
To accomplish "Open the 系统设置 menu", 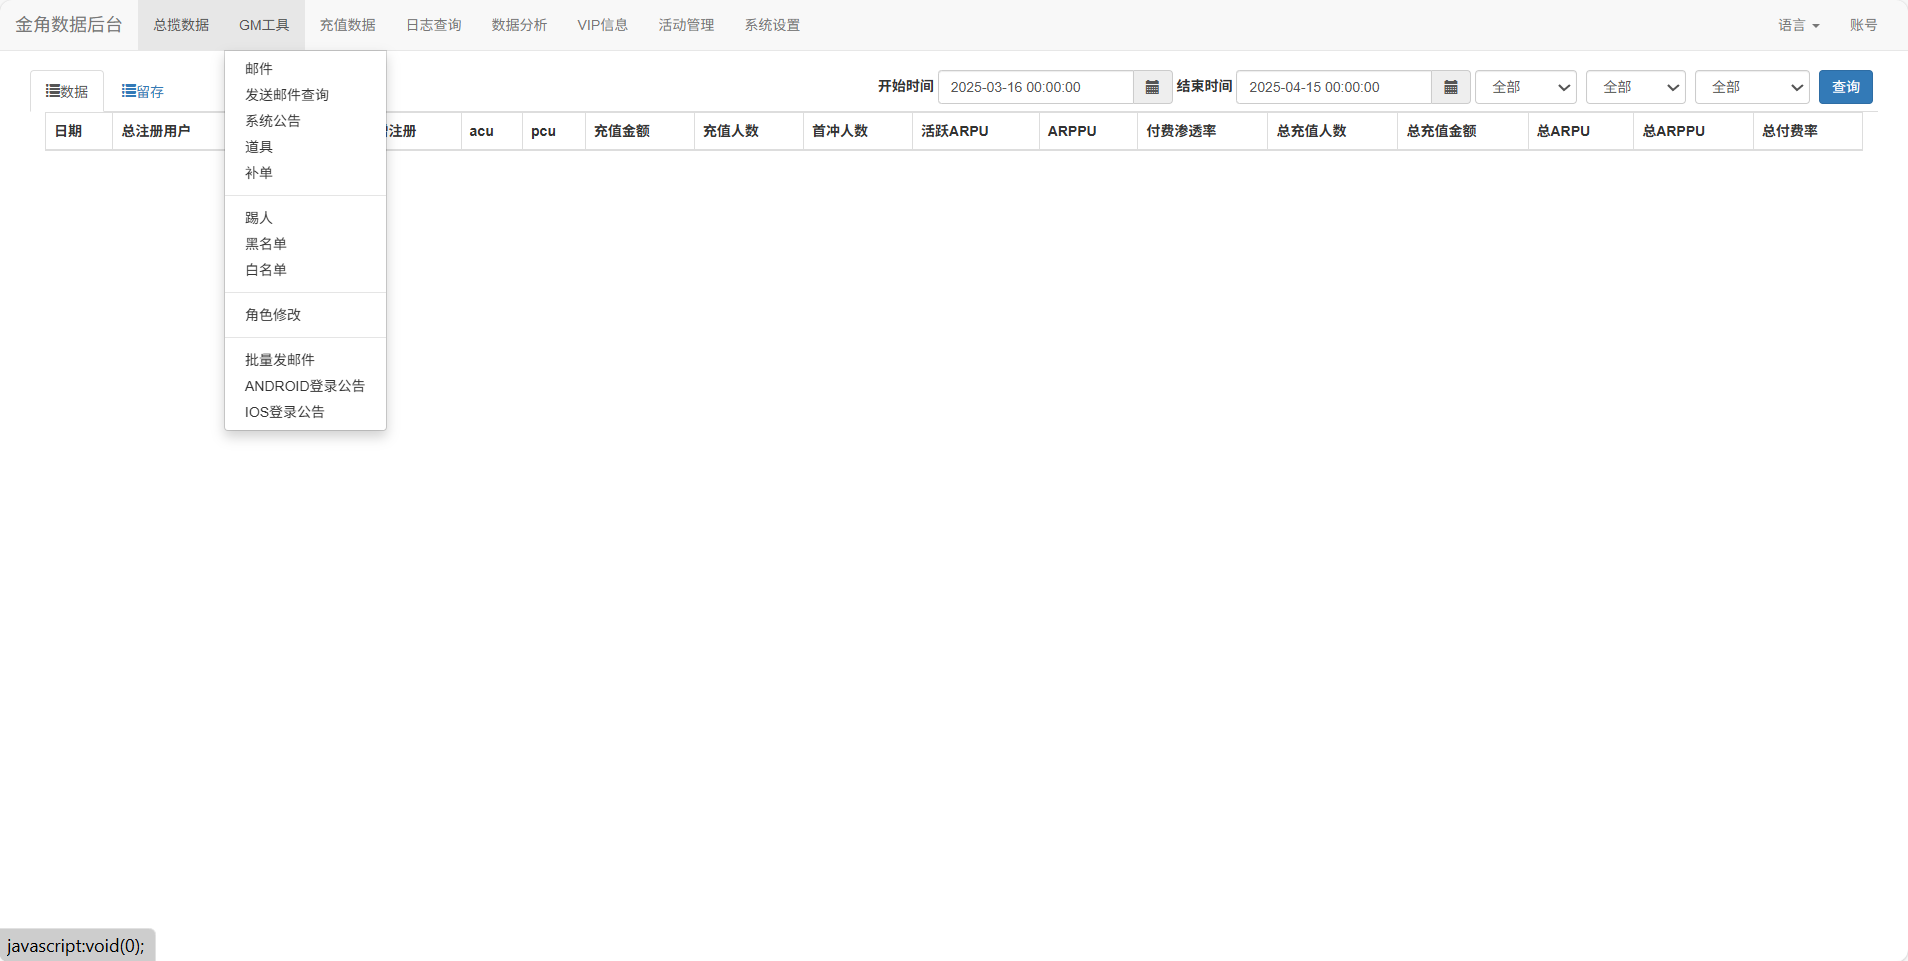I will [x=772, y=25].
